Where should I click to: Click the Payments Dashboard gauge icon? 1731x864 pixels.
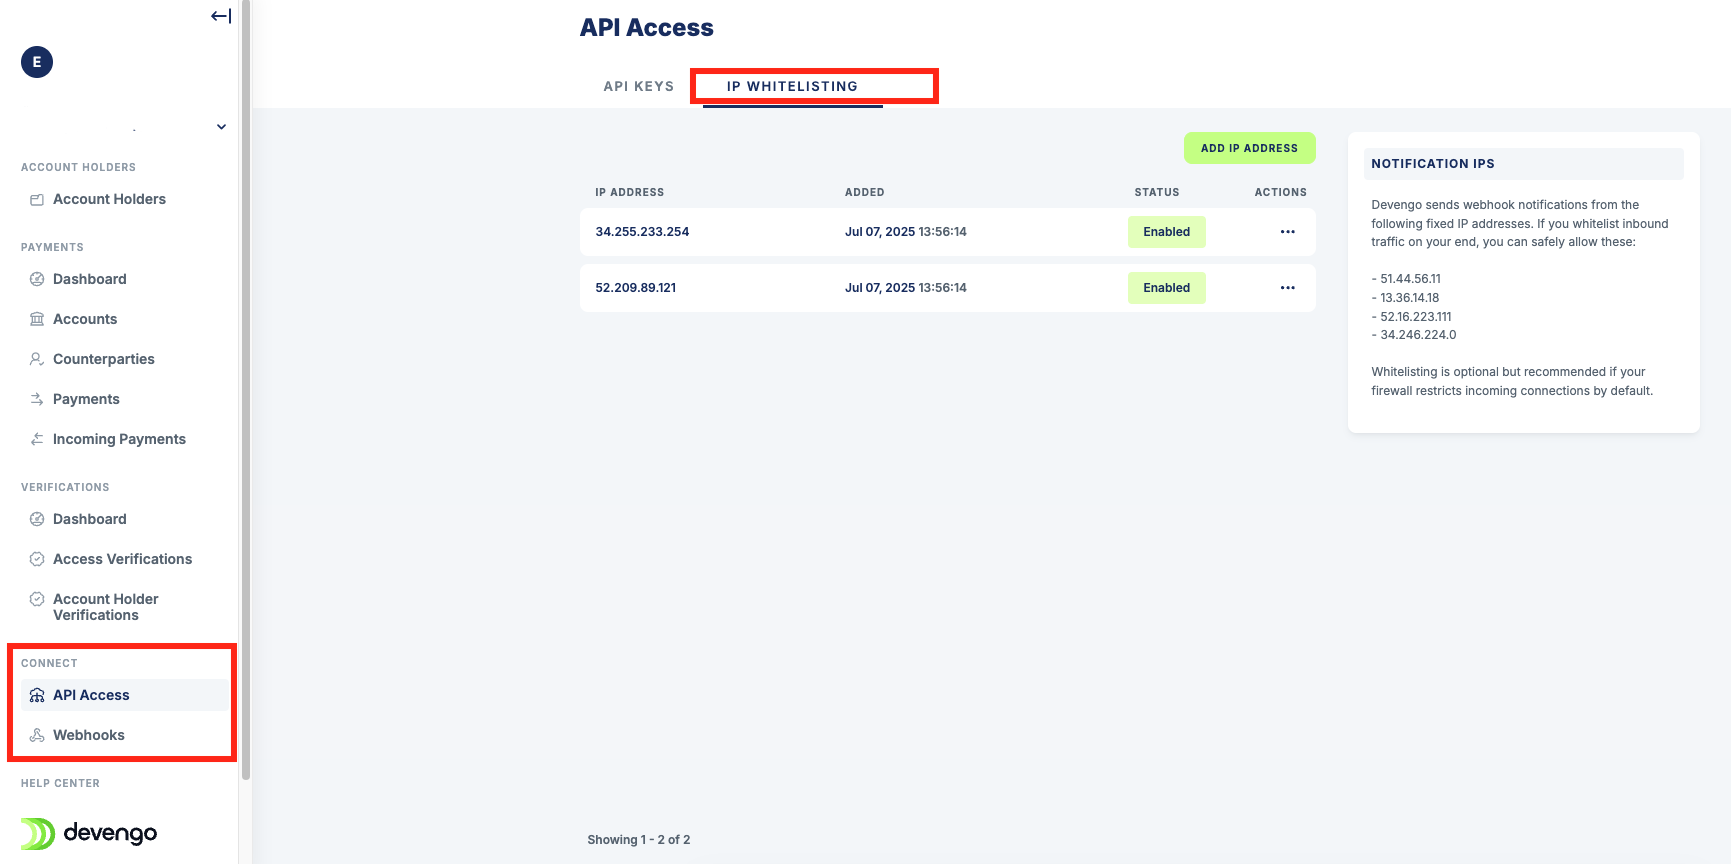(37, 279)
